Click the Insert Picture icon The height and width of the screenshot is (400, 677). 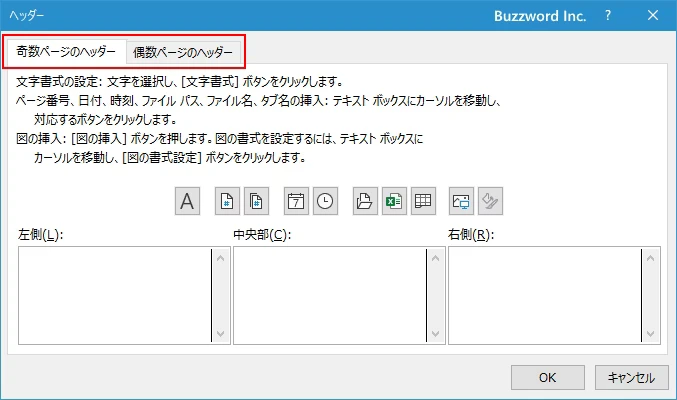[462, 201]
